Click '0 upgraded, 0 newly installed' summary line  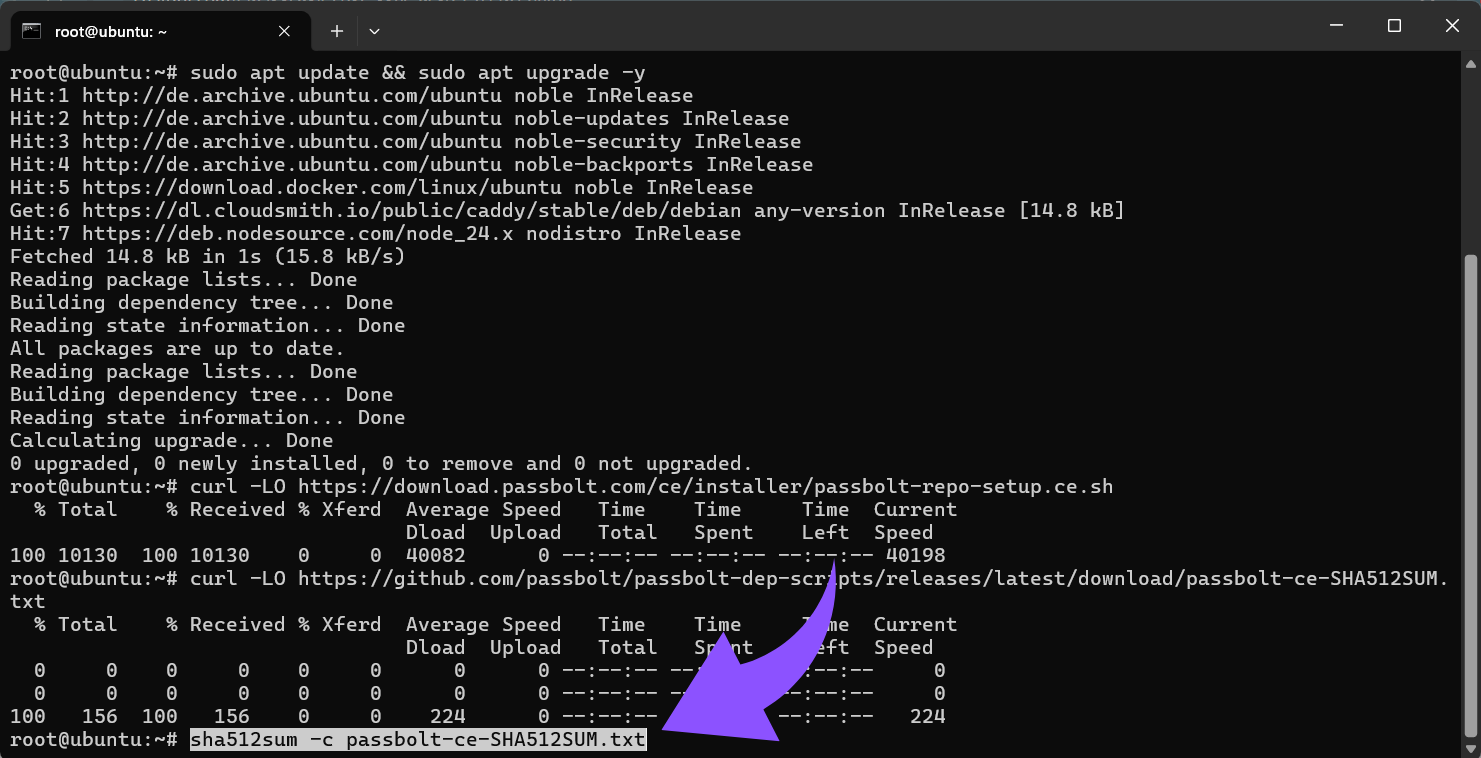point(381,463)
